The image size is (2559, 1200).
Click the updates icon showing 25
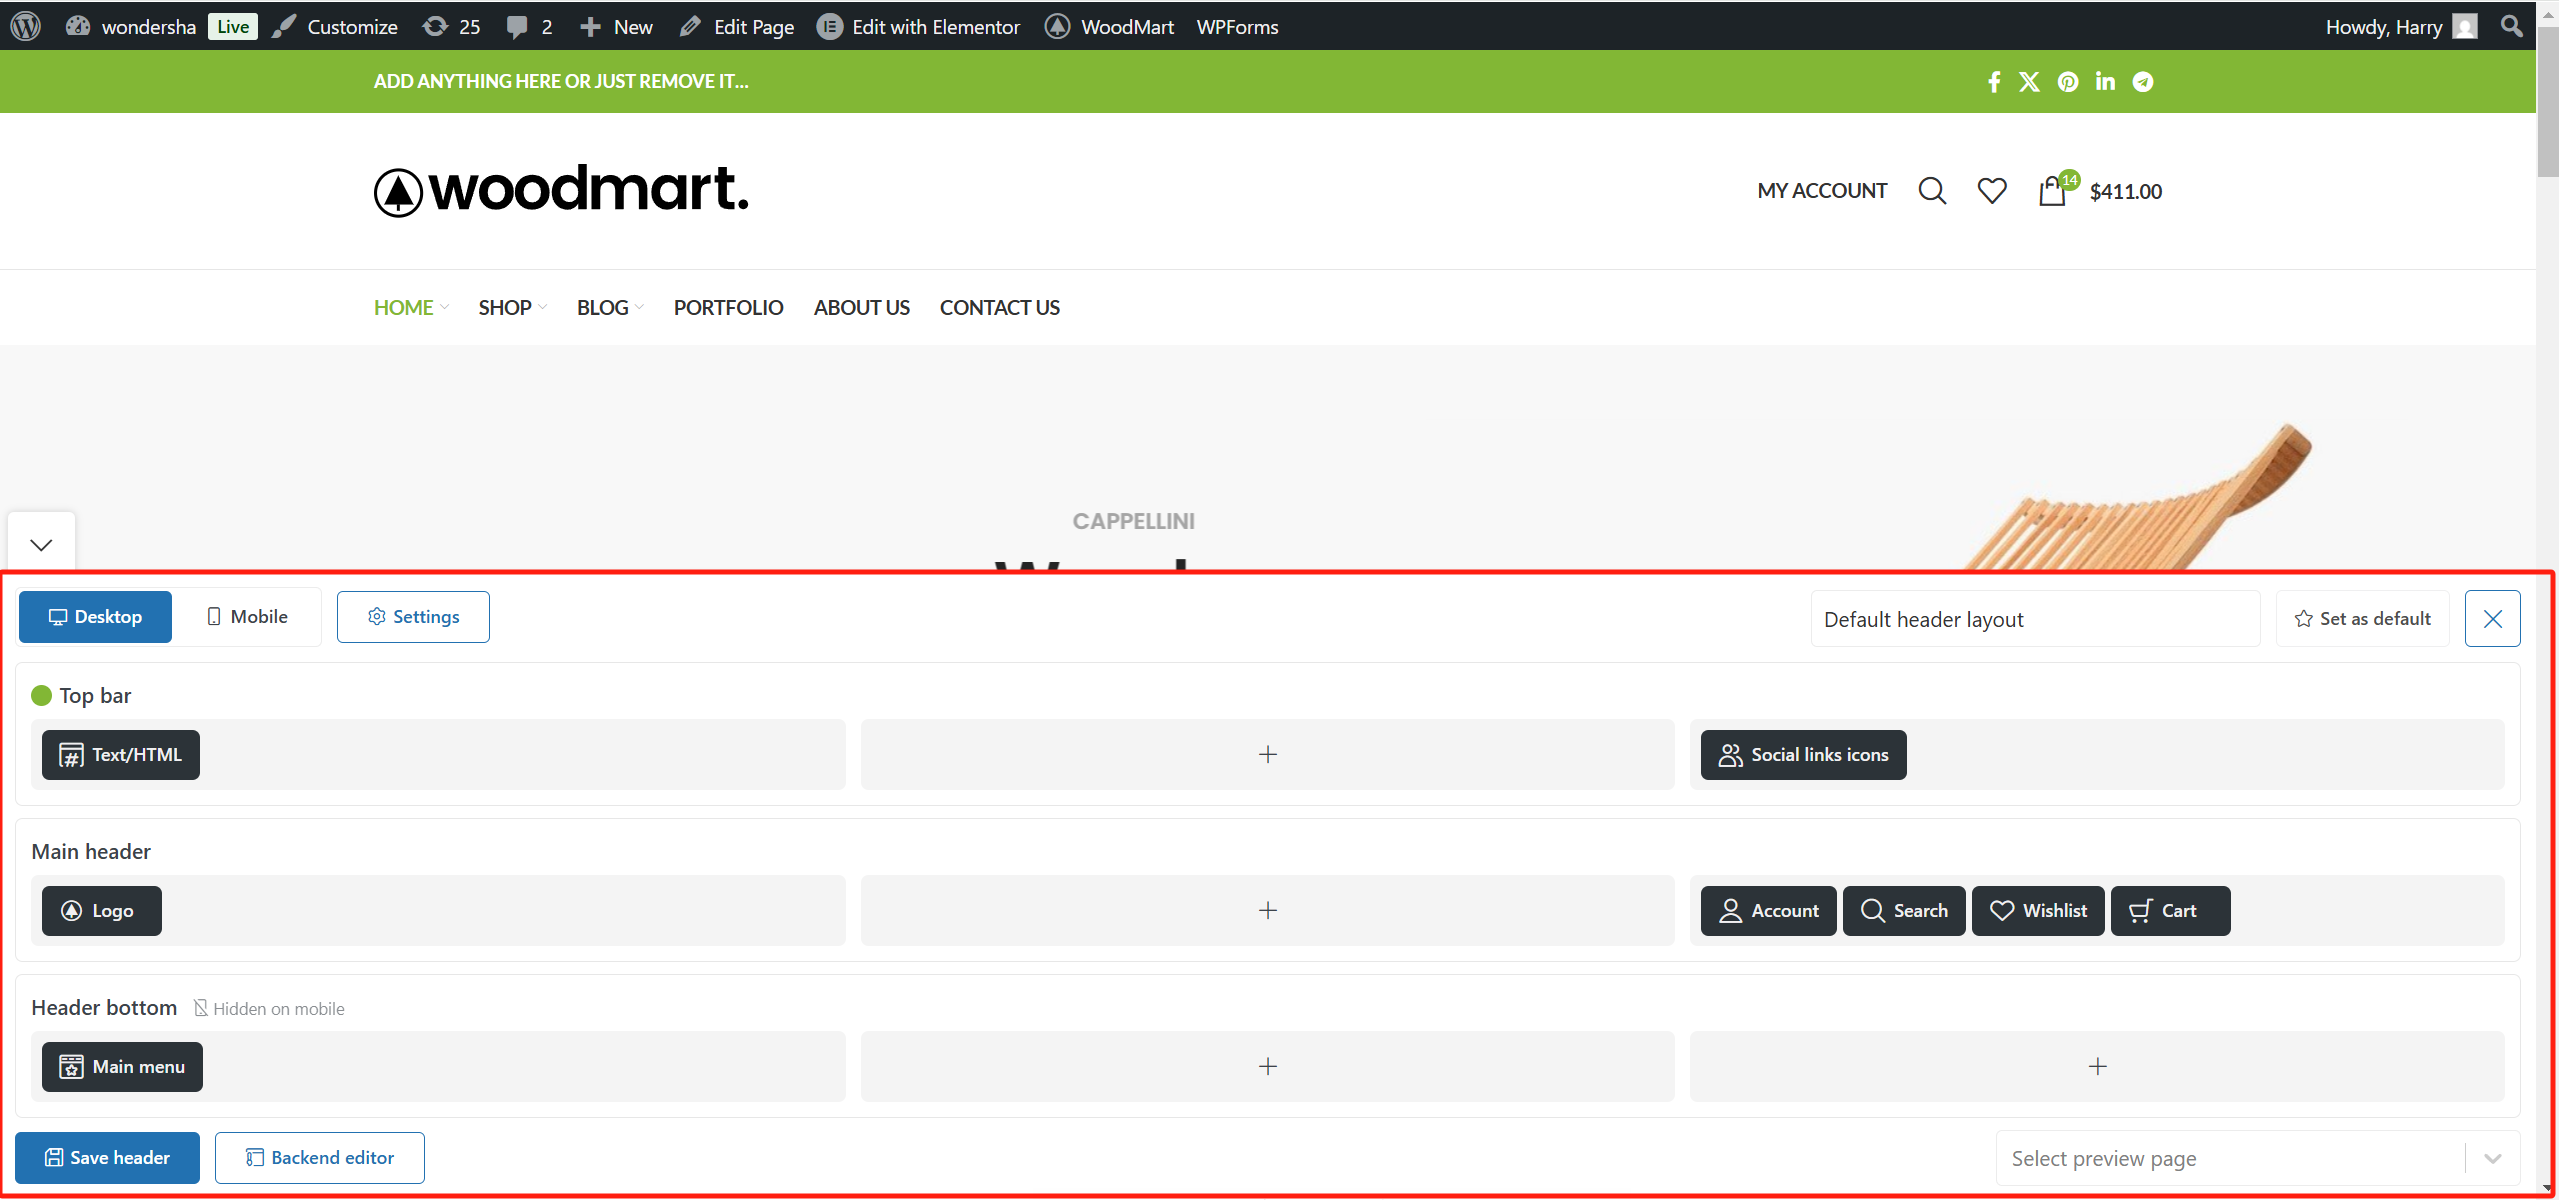[x=436, y=26]
